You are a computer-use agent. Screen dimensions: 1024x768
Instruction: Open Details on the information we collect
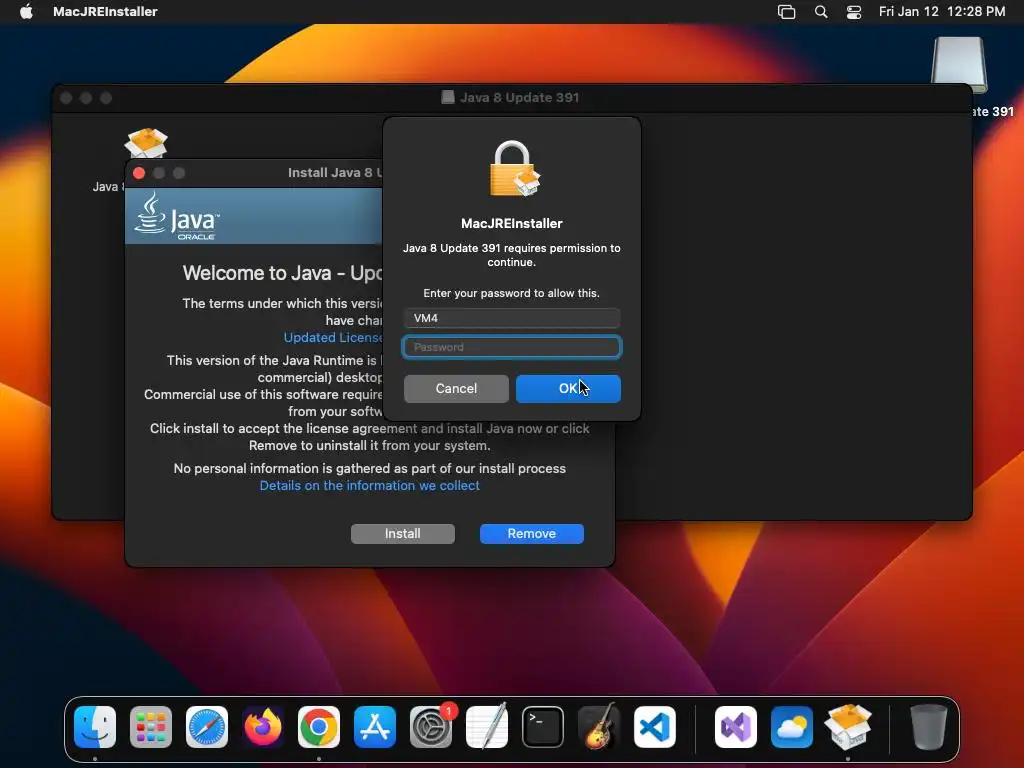point(370,485)
